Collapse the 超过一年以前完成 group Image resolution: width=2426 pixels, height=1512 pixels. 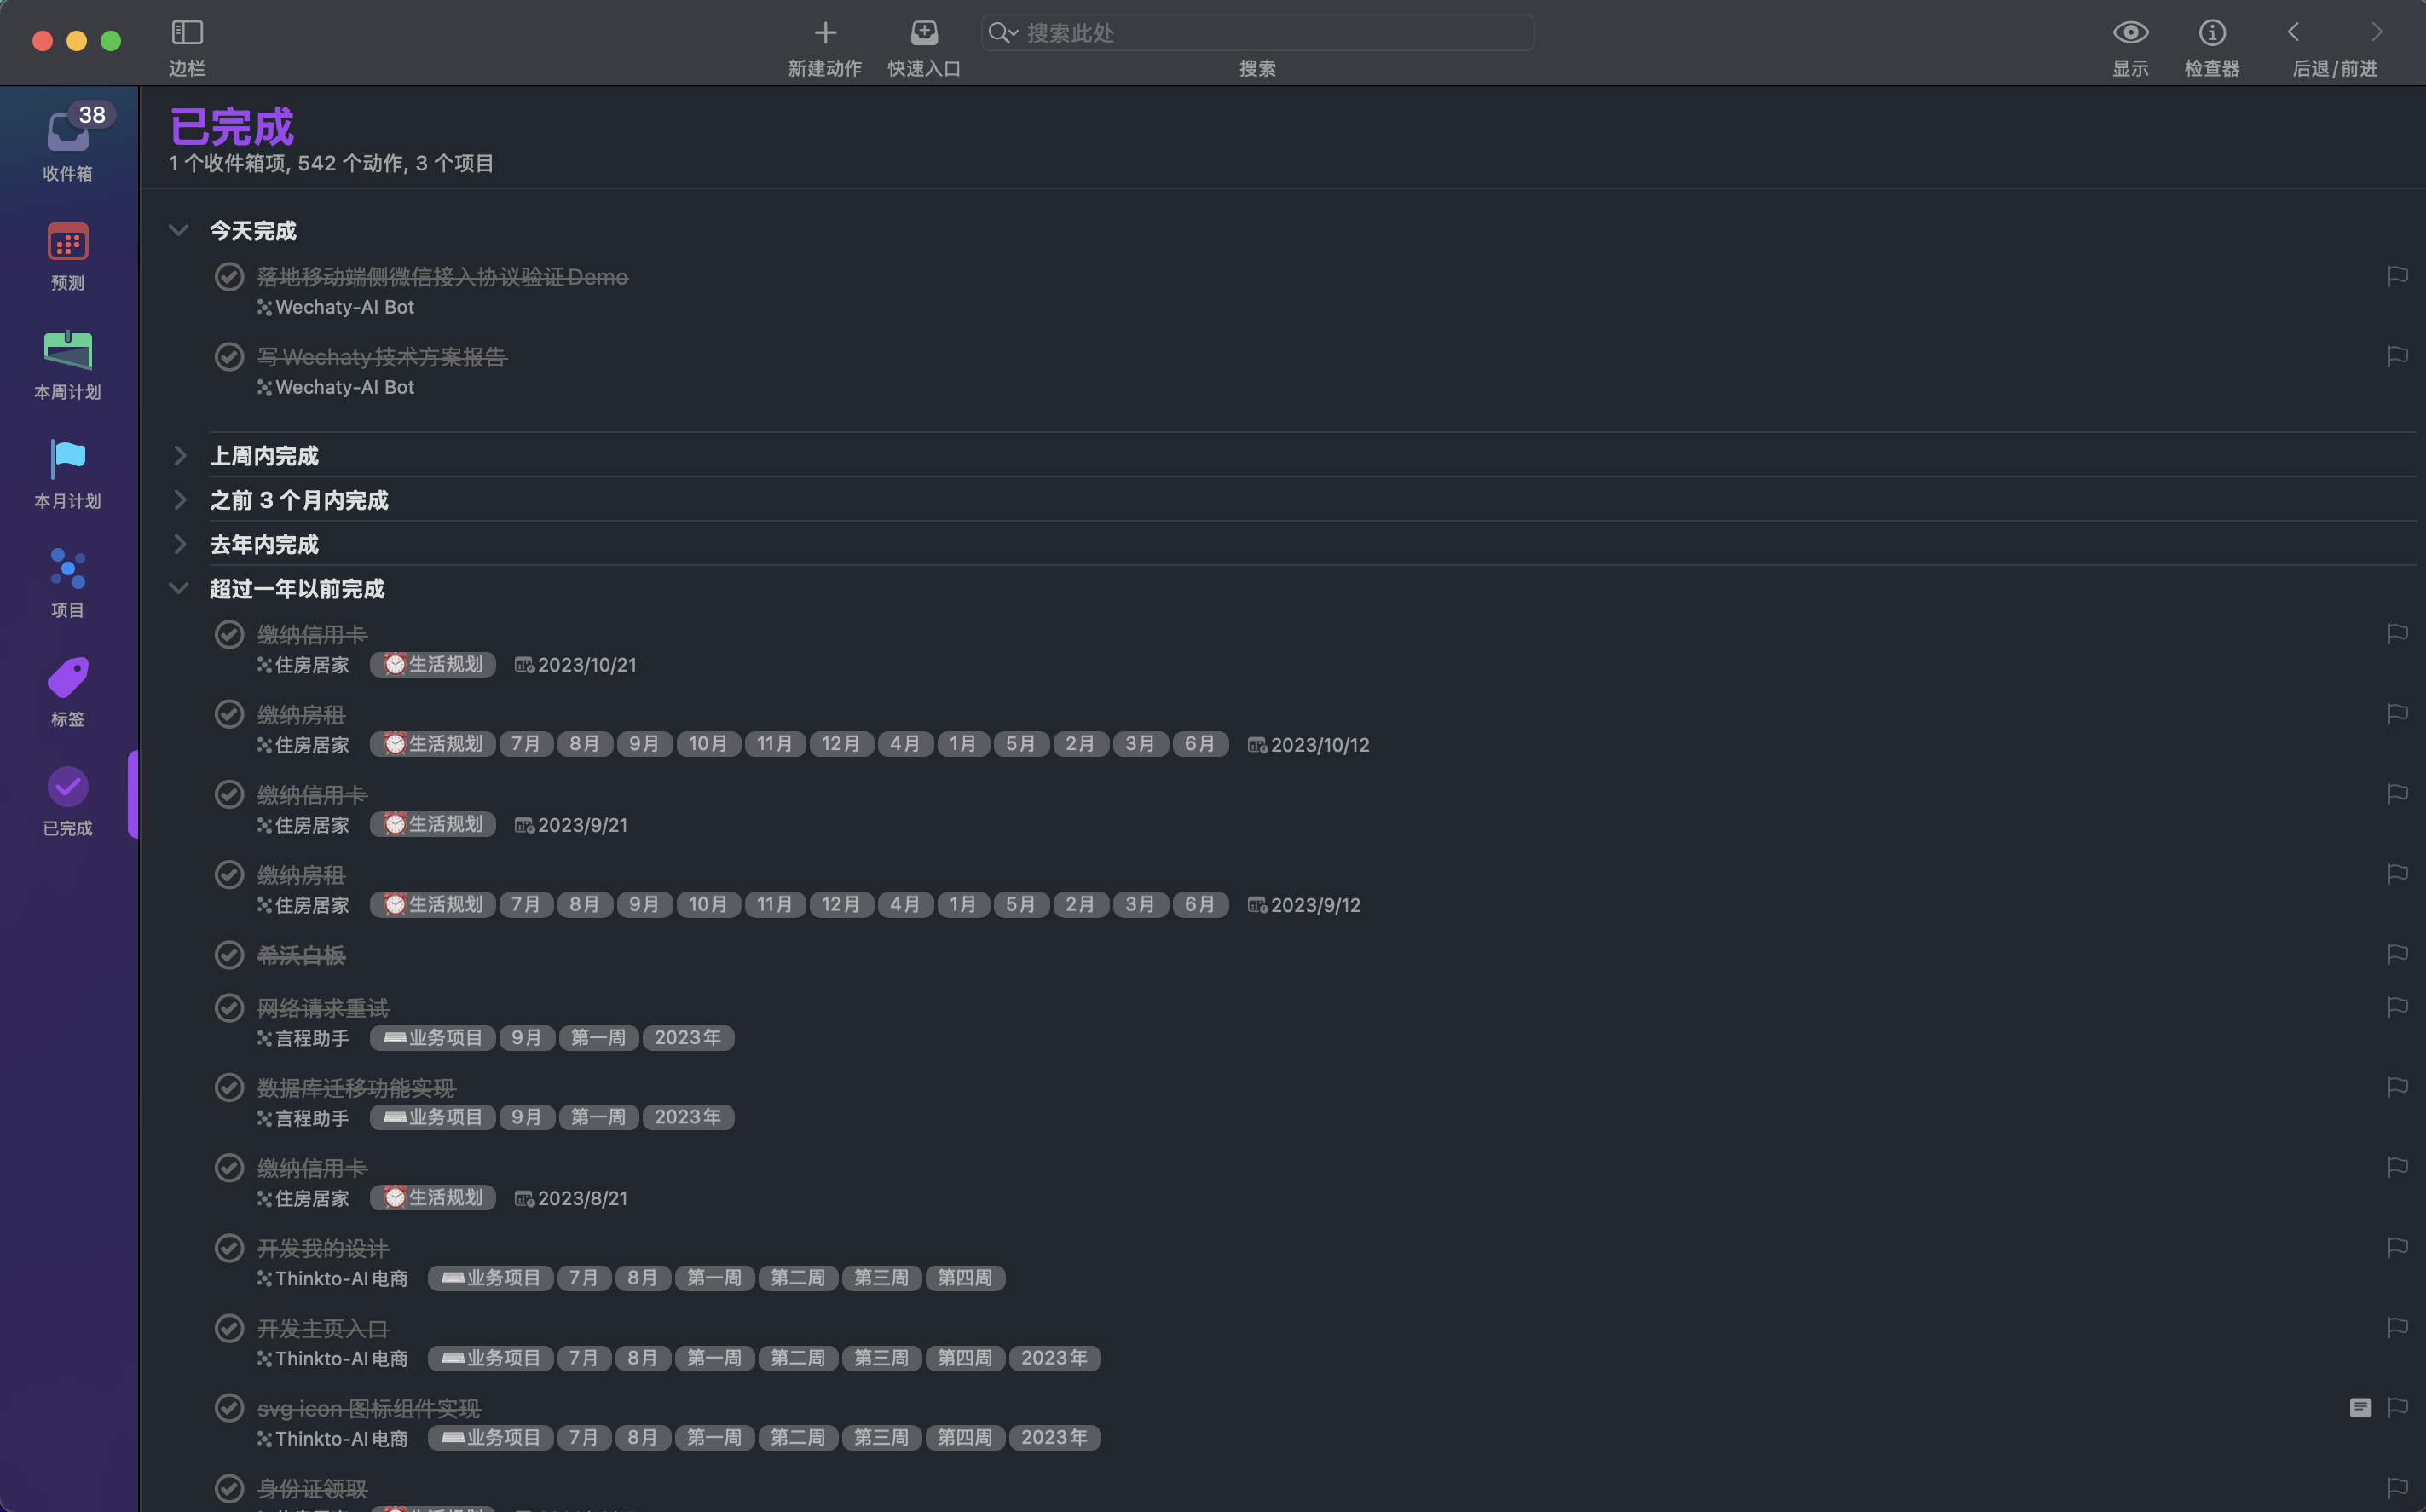[179, 589]
